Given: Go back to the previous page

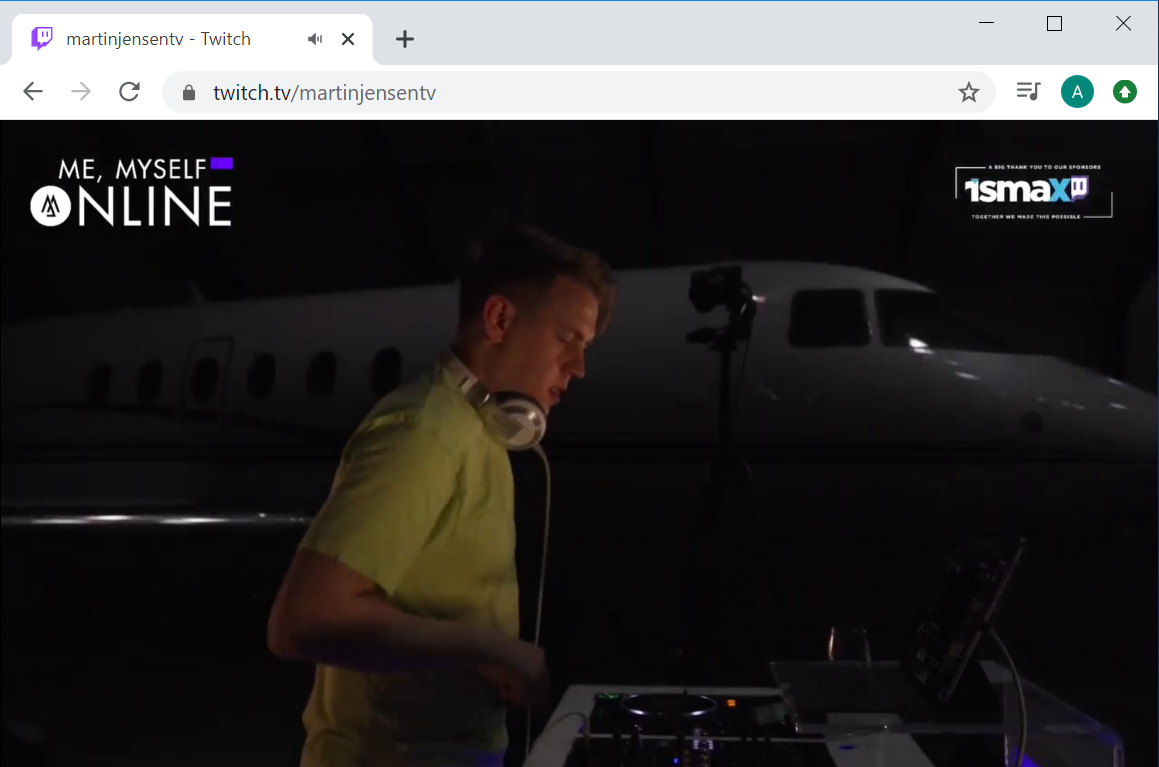Looking at the screenshot, I should [33, 92].
